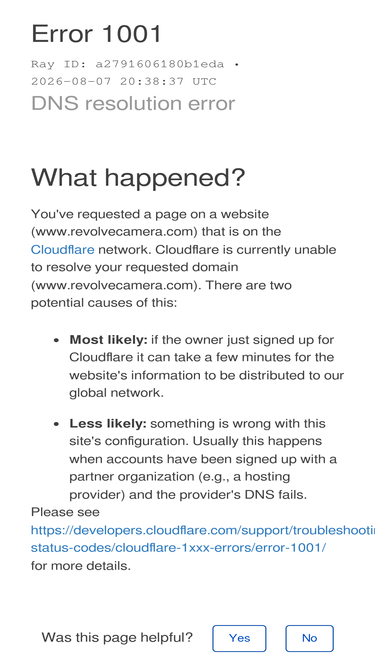Click the What happened? heading
This screenshot has width=375, height=667.
[138, 177]
